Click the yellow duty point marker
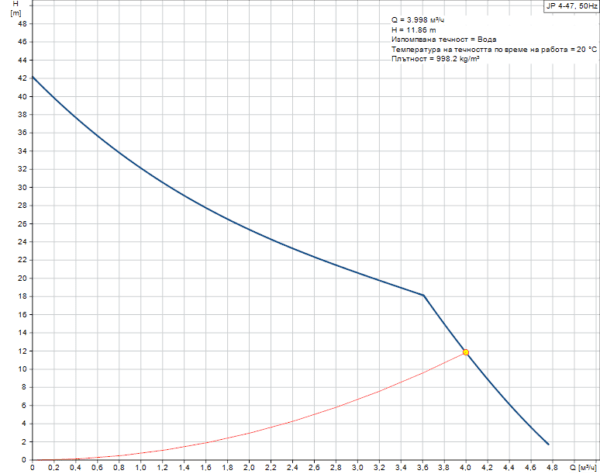The width and height of the screenshot is (600, 474). [466, 352]
